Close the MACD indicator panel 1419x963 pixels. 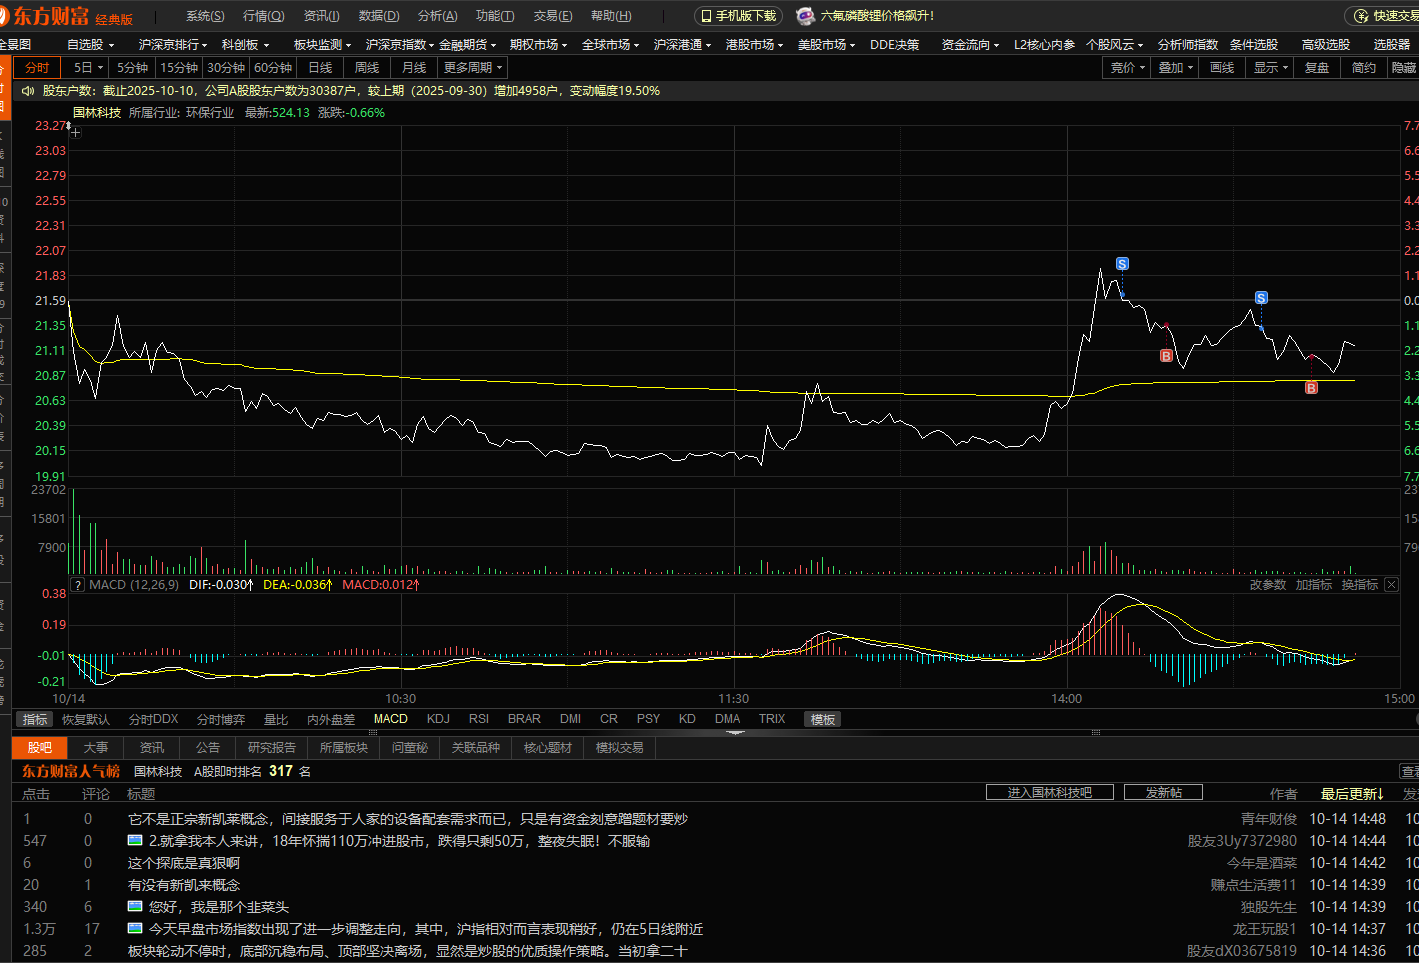pos(1391,585)
